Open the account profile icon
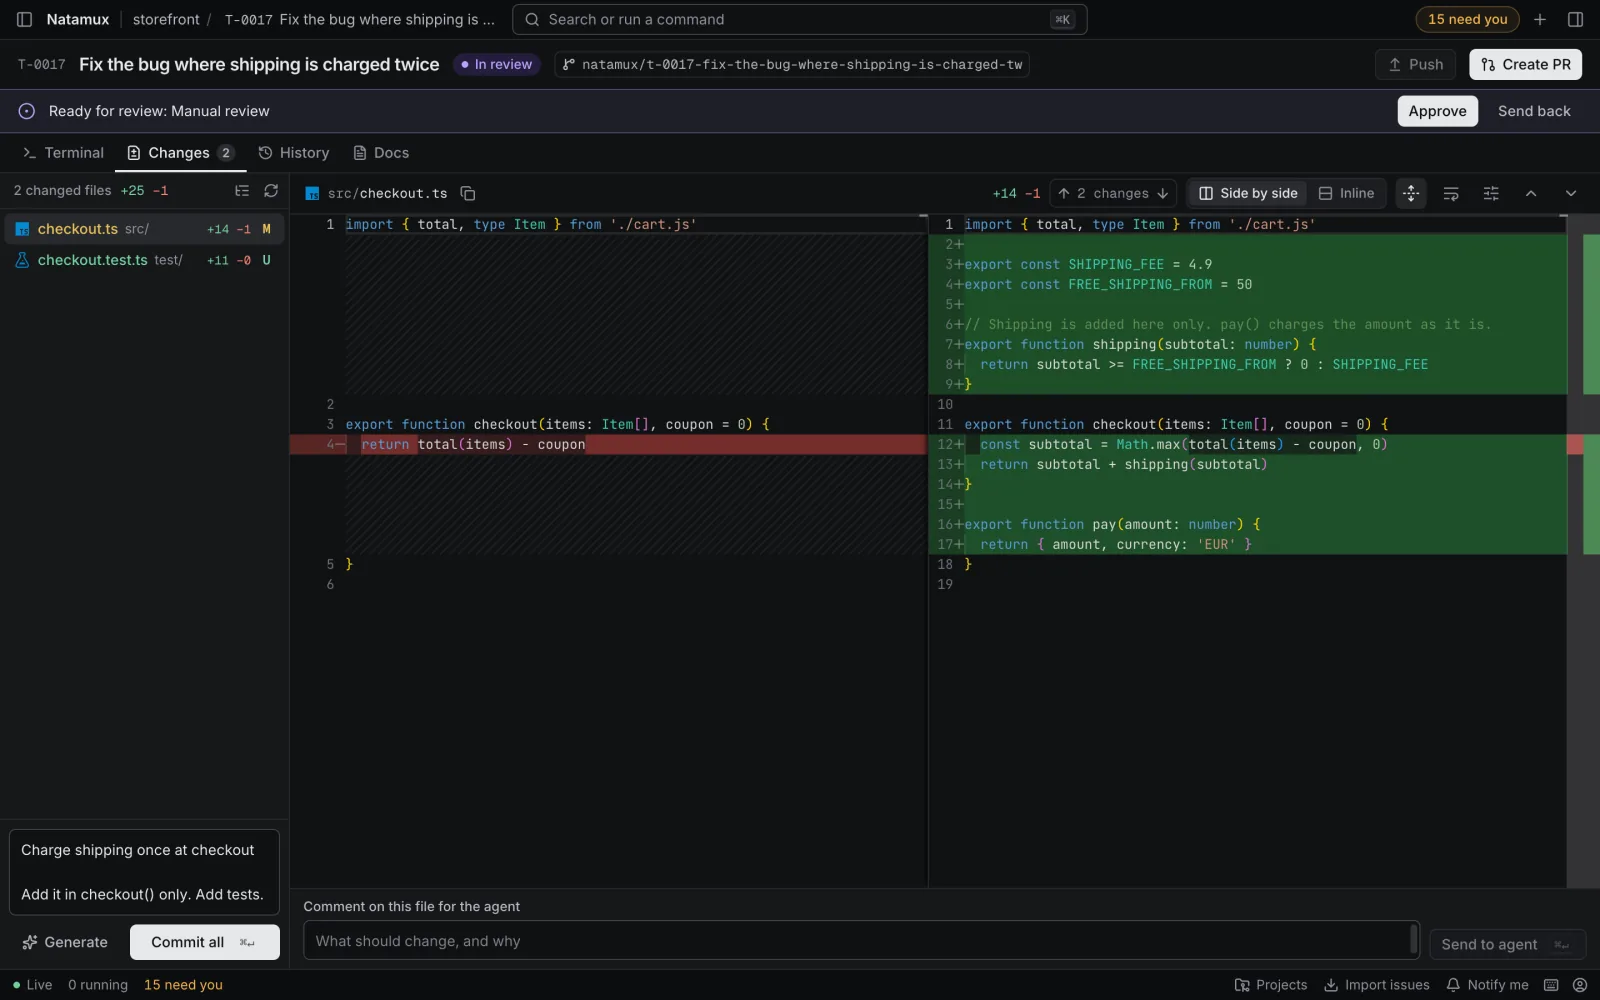 click(1579, 985)
